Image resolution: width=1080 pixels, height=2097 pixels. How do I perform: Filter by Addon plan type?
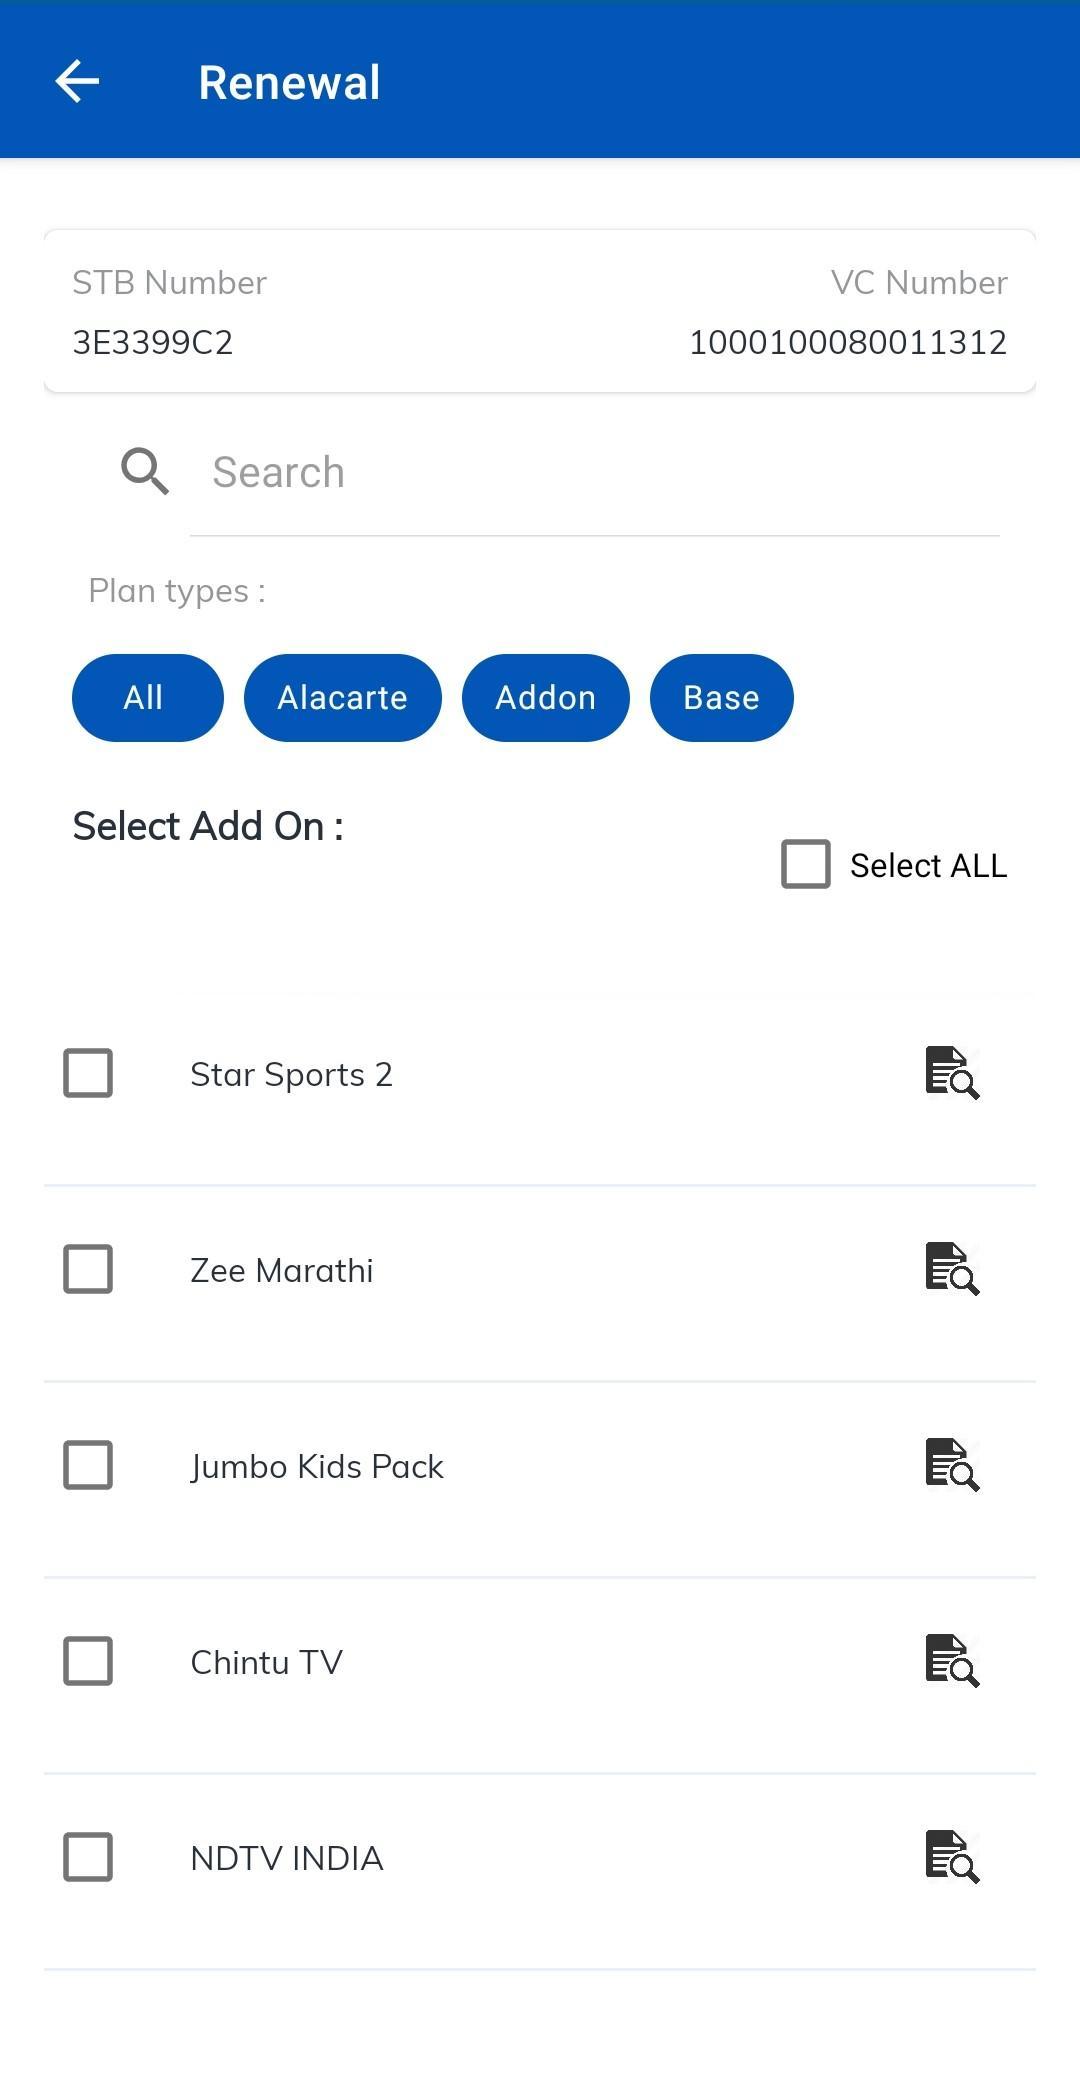[546, 698]
